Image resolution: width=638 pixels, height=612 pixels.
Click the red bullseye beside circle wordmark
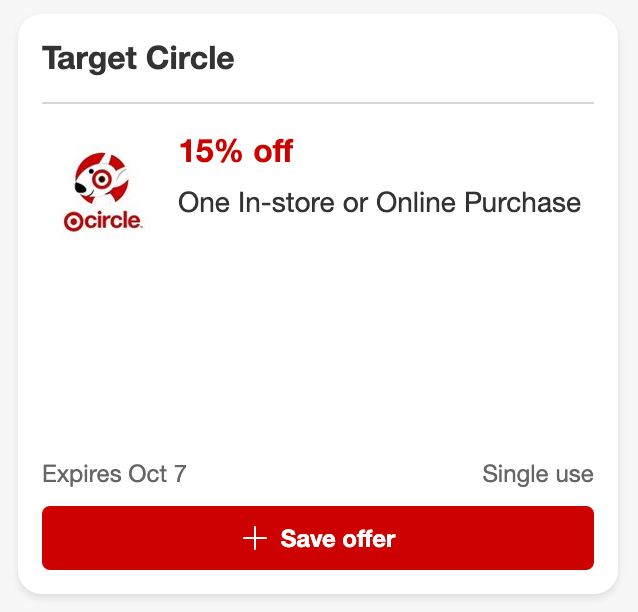pyautogui.click(x=74, y=222)
